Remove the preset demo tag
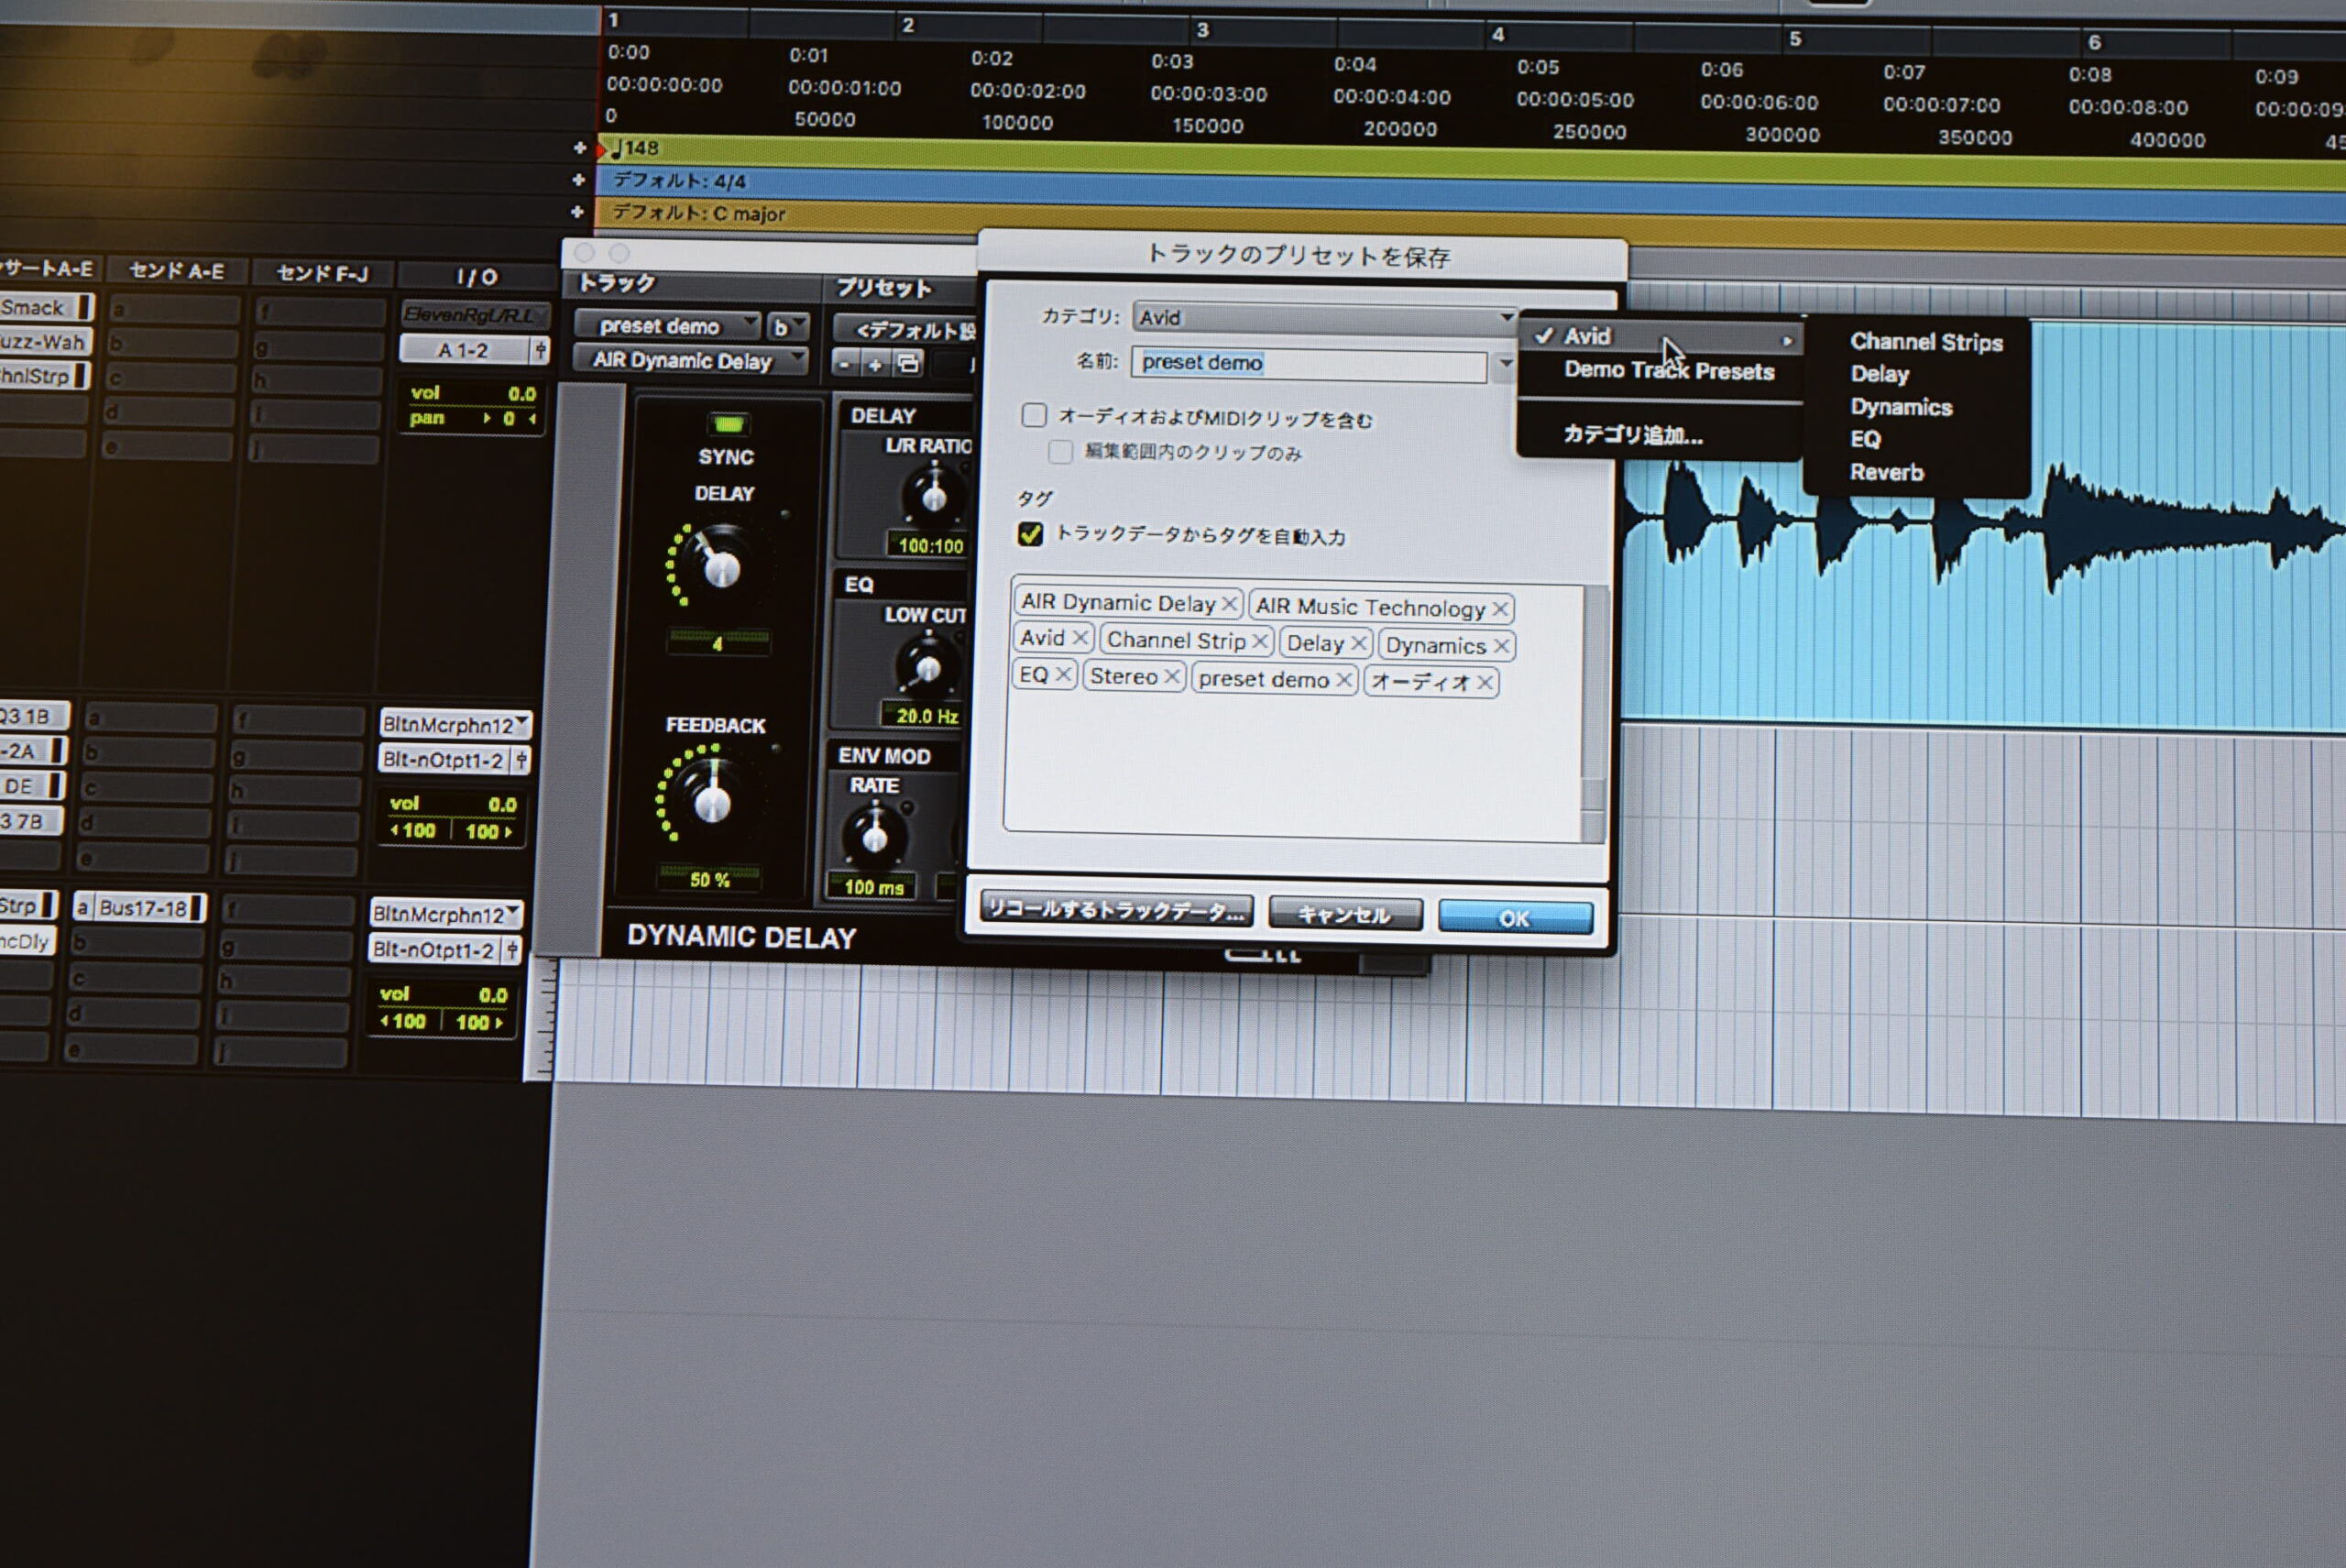 pyautogui.click(x=1343, y=681)
